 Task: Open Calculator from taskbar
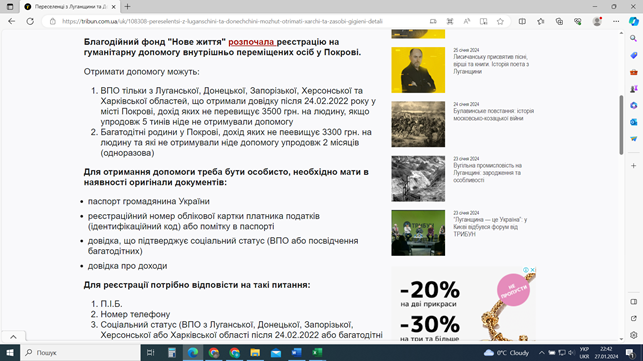coord(172,352)
